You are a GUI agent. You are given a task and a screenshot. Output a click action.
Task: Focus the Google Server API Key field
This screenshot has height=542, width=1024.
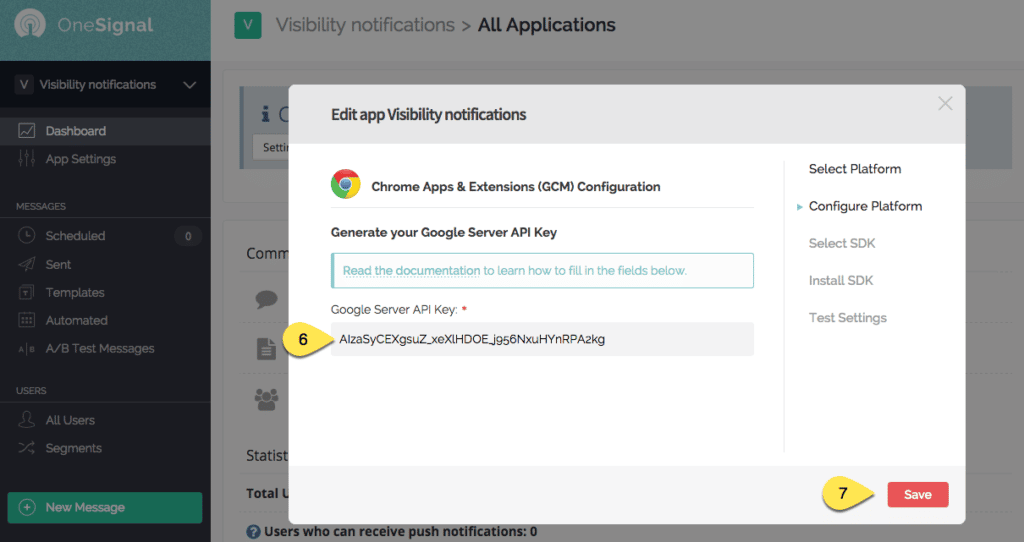pyautogui.click(x=542, y=339)
